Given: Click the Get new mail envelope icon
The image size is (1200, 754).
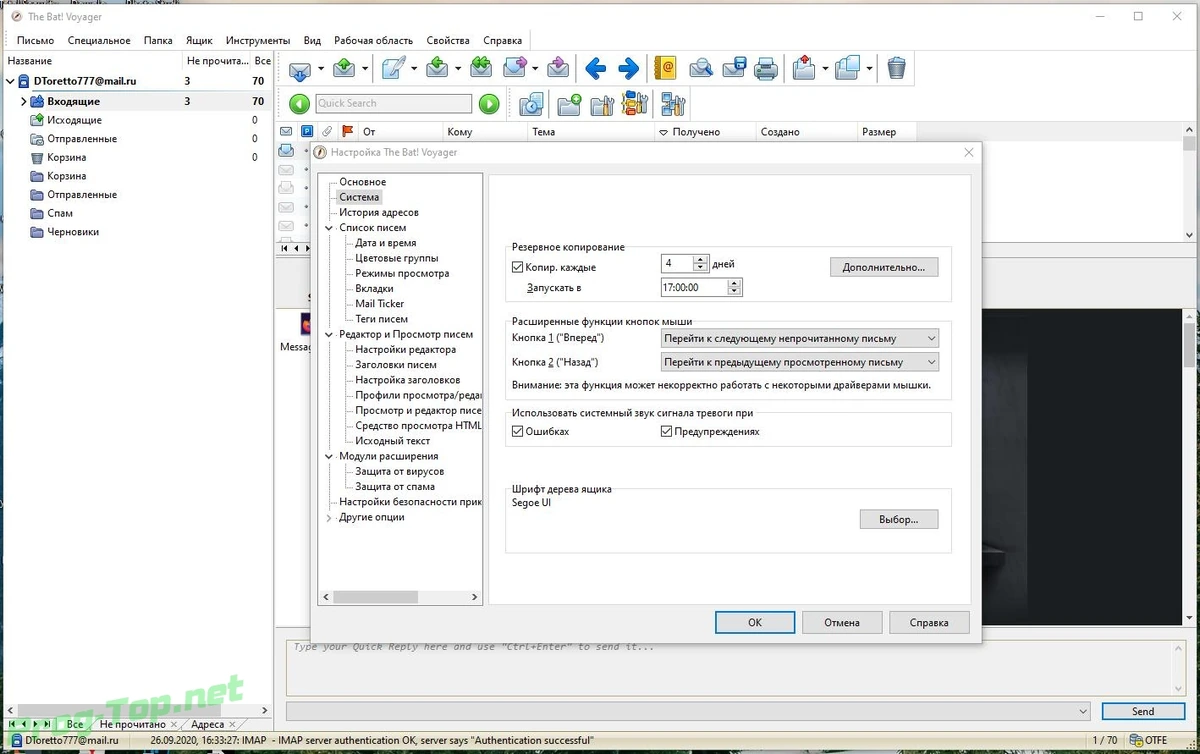Looking at the screenshot, I should click(x=299, y=68).
